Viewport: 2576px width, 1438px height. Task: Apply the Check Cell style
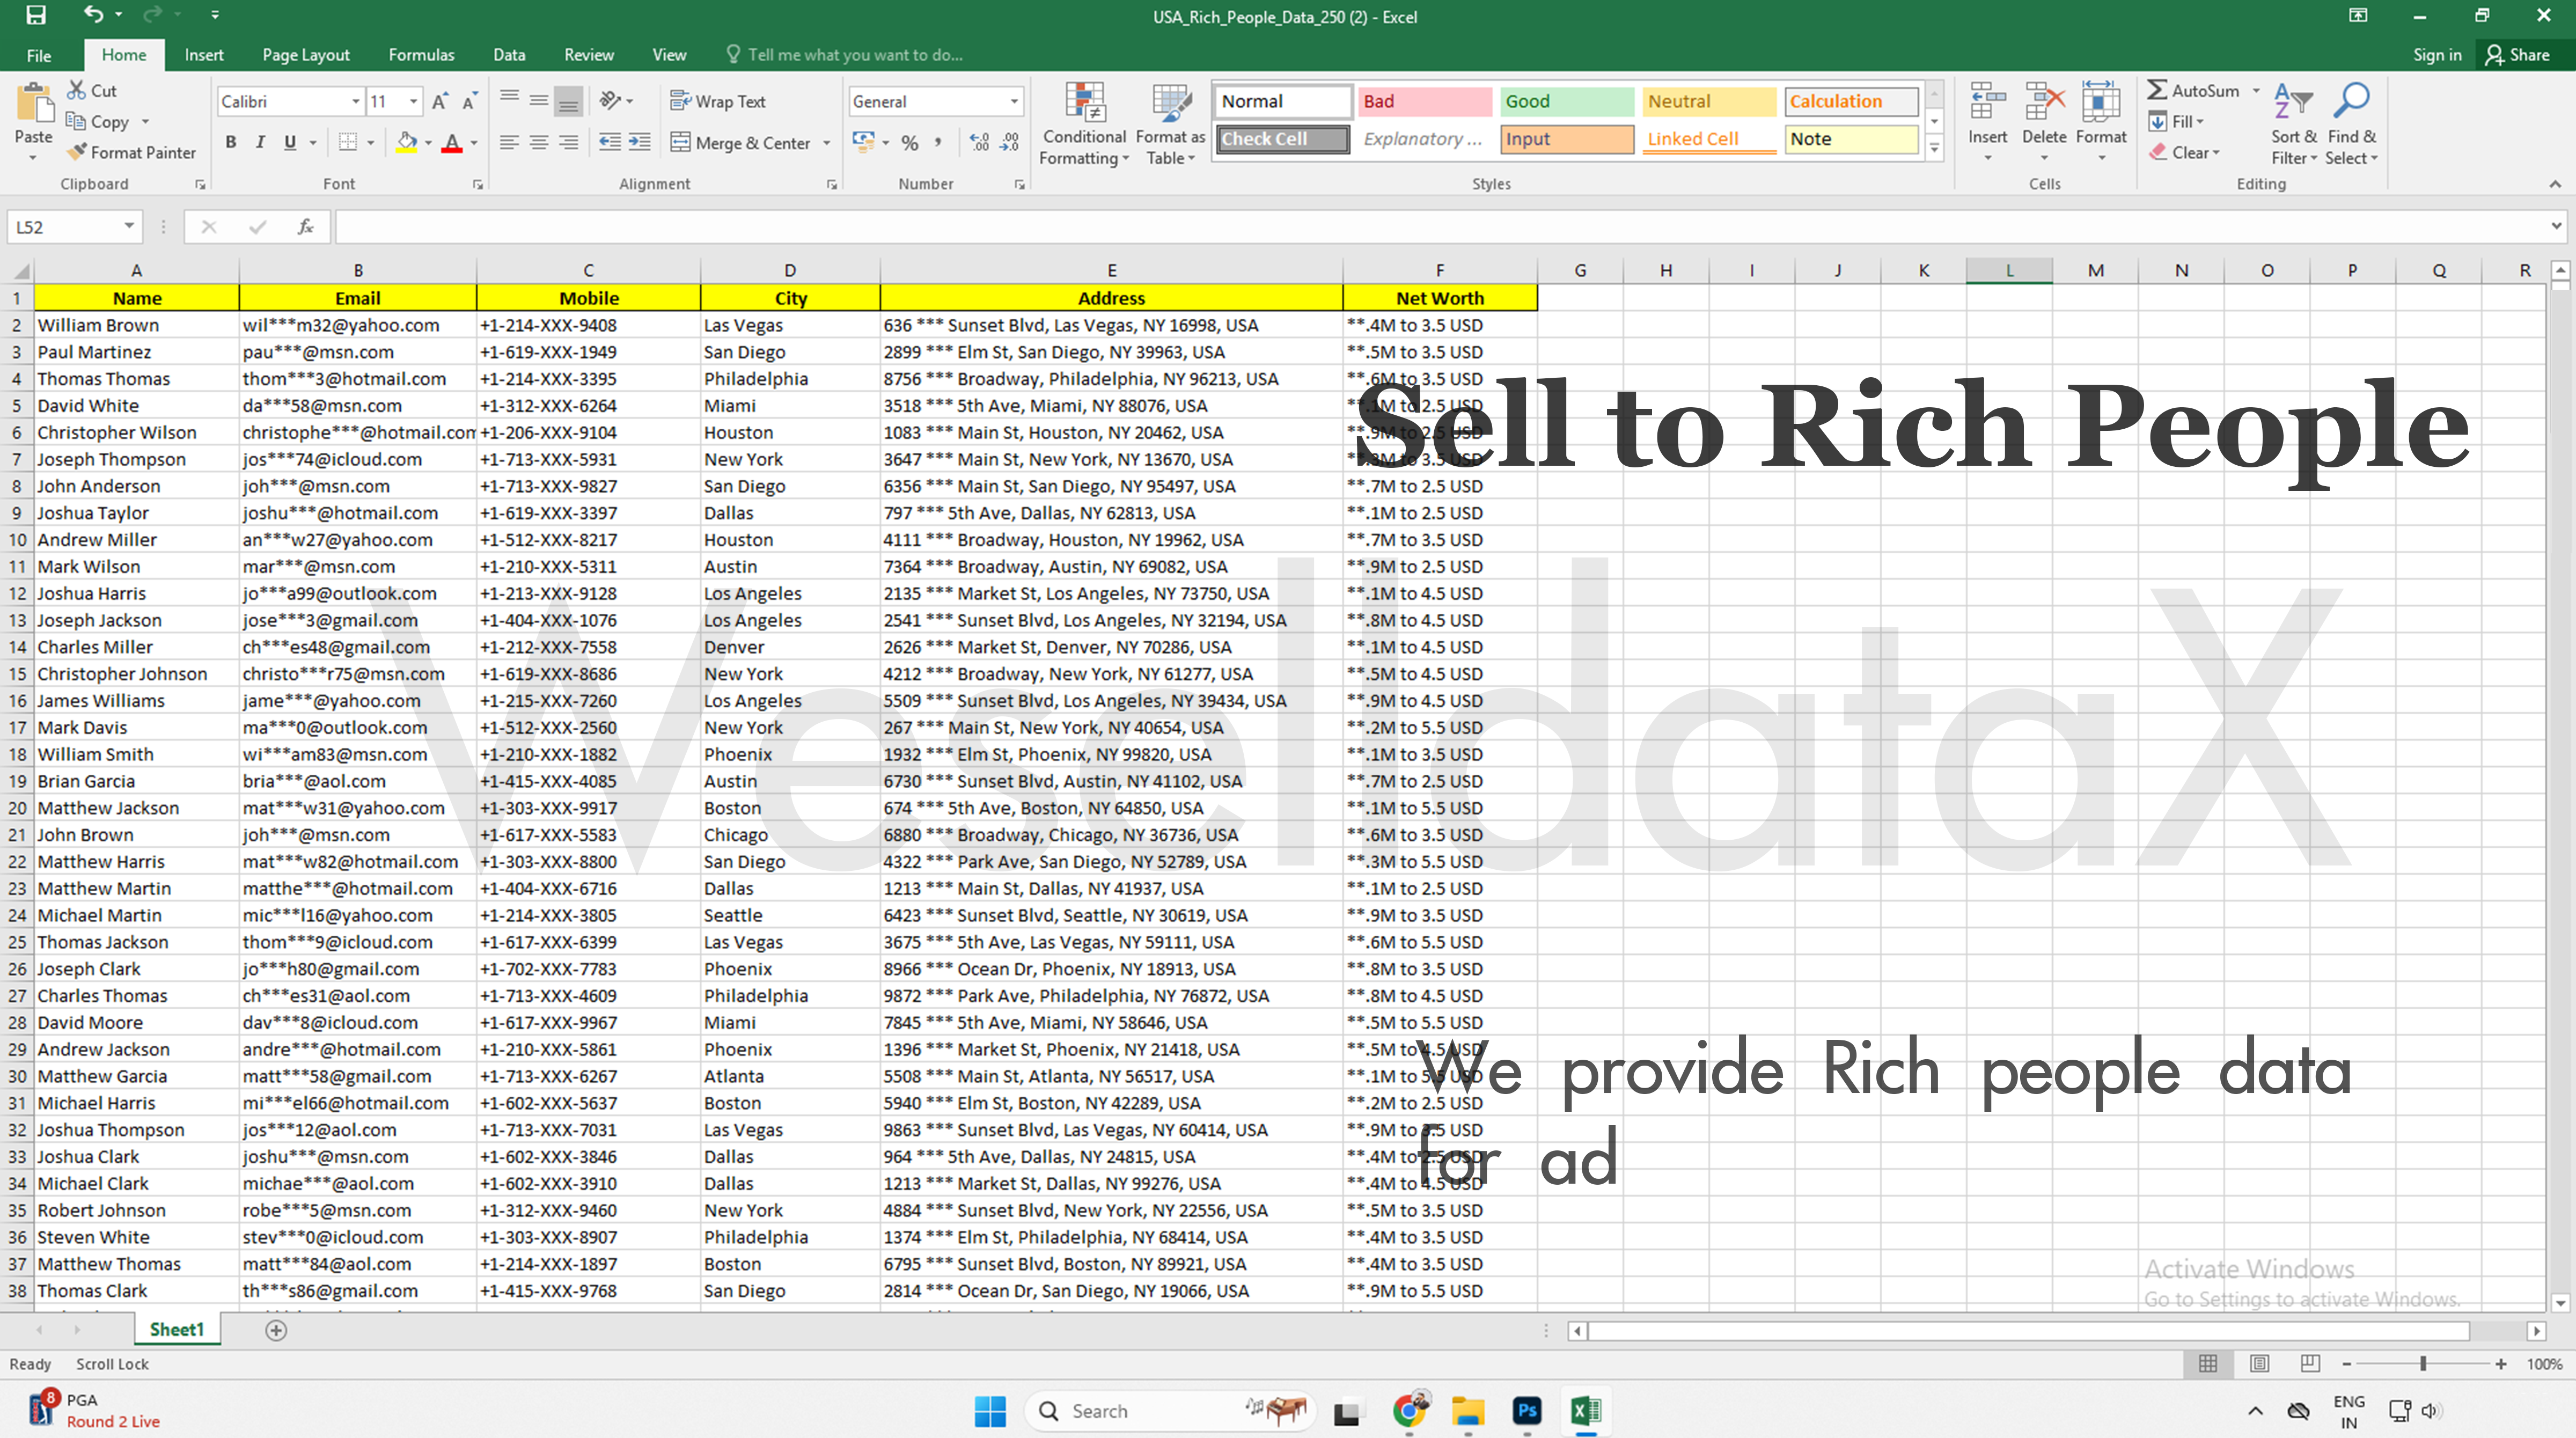[1282, 139]
